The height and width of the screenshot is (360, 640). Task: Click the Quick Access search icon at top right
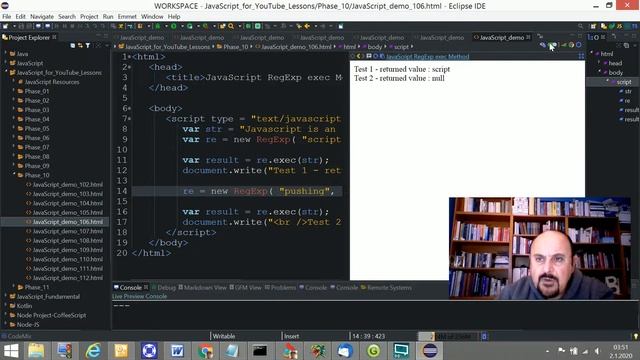click(580, 26)
